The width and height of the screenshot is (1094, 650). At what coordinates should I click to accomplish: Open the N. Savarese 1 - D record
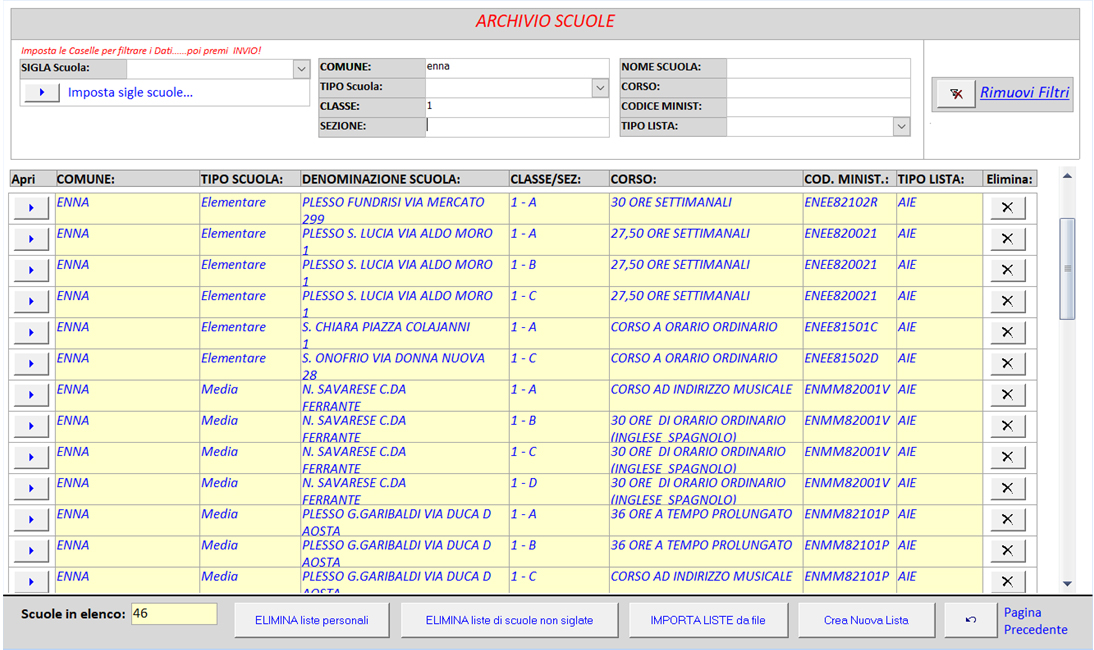(x=31, y=488)
